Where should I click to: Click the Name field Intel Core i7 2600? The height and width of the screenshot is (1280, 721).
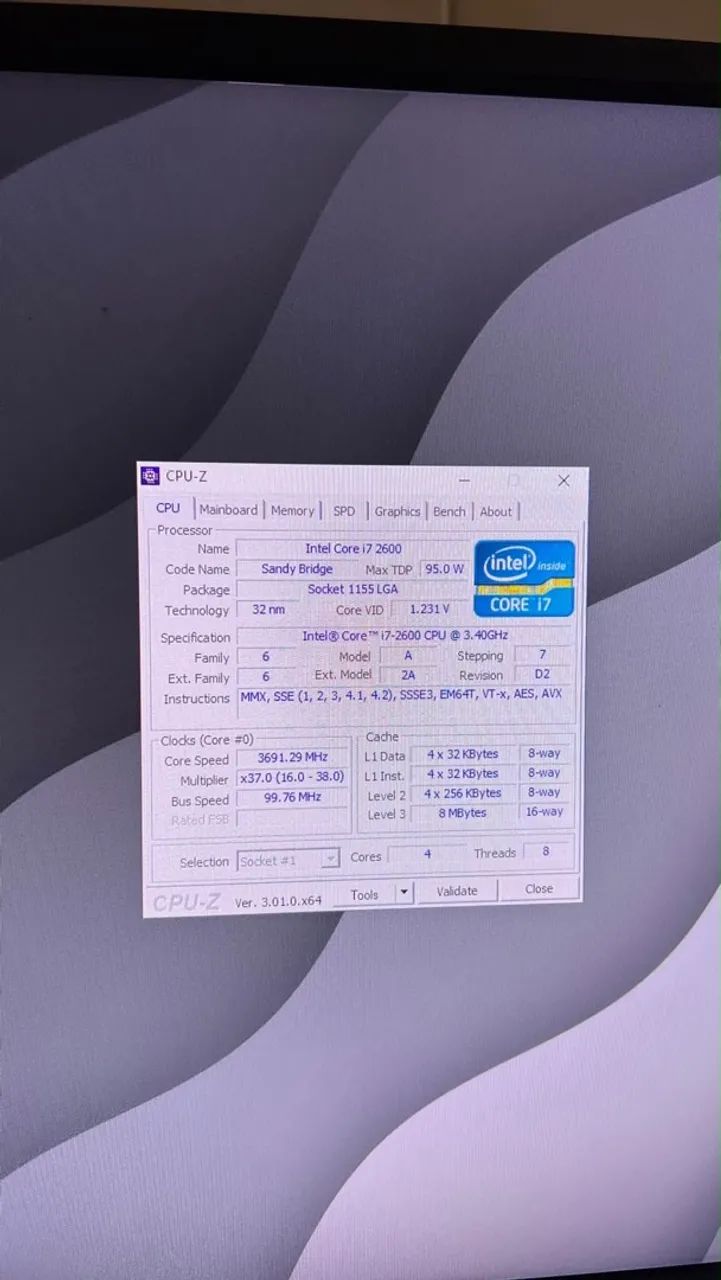click(353, 548)
